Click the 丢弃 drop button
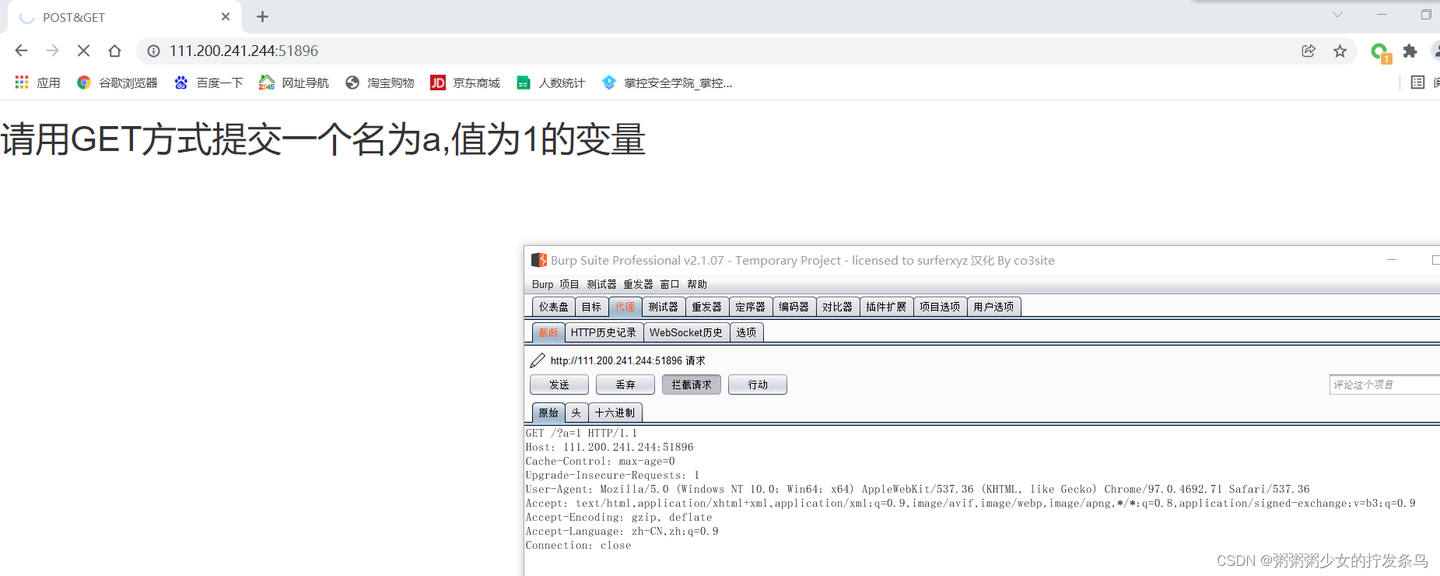1440x576 pixels. tap(625, 384)
